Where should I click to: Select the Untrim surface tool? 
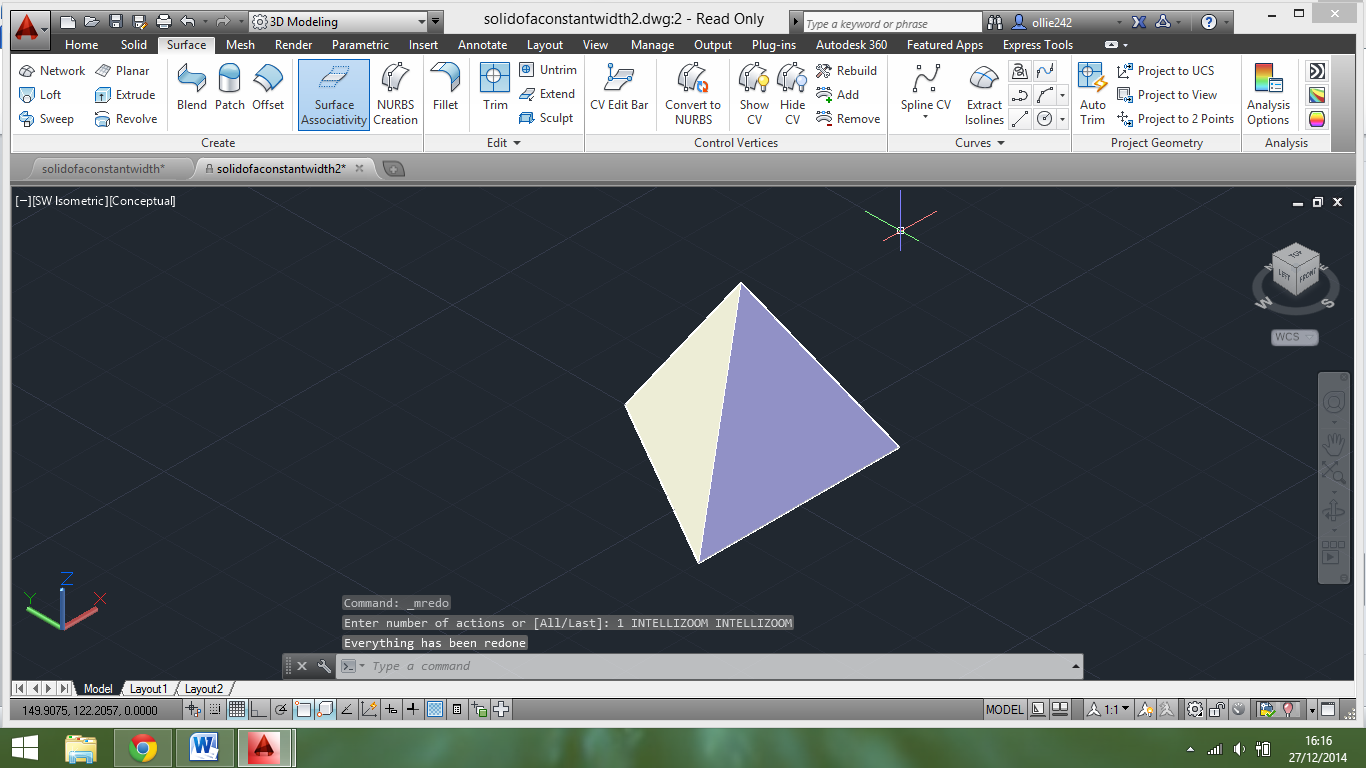[x=548, y=70]
